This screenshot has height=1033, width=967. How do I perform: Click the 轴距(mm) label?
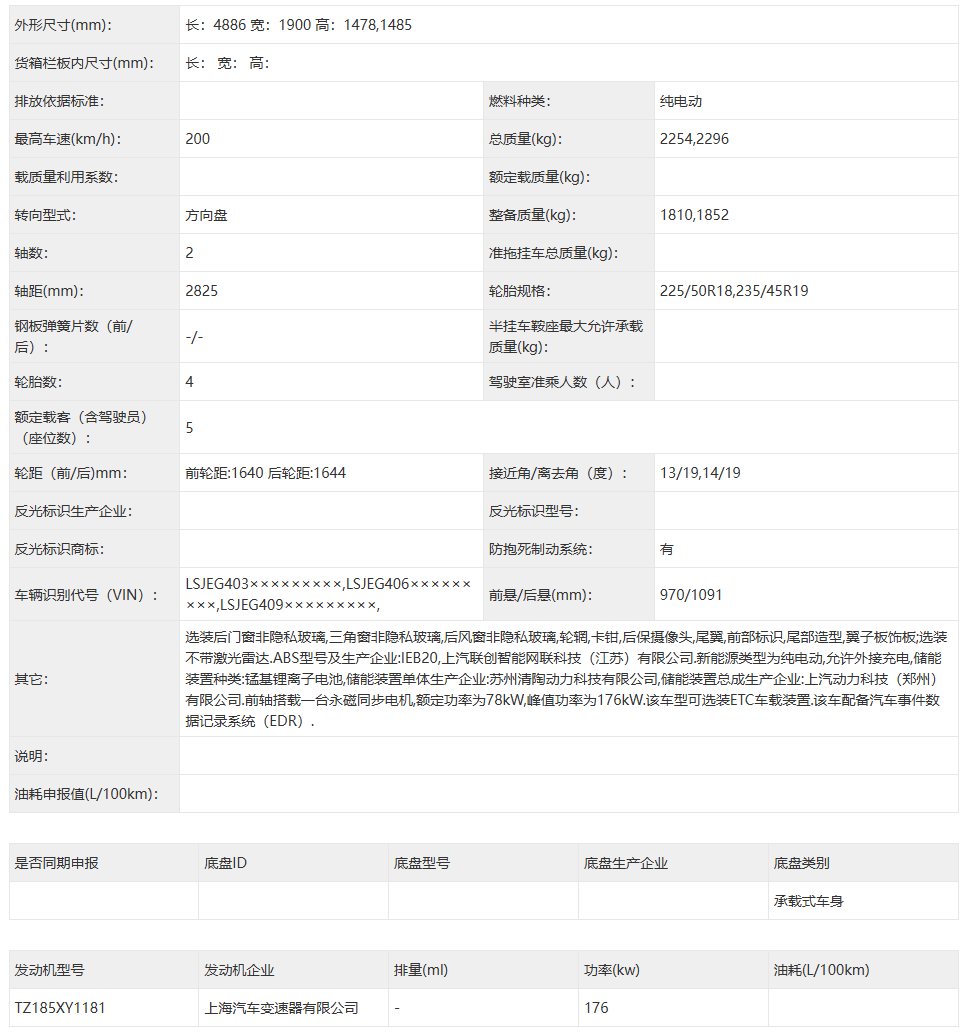[x=49, y=291]
